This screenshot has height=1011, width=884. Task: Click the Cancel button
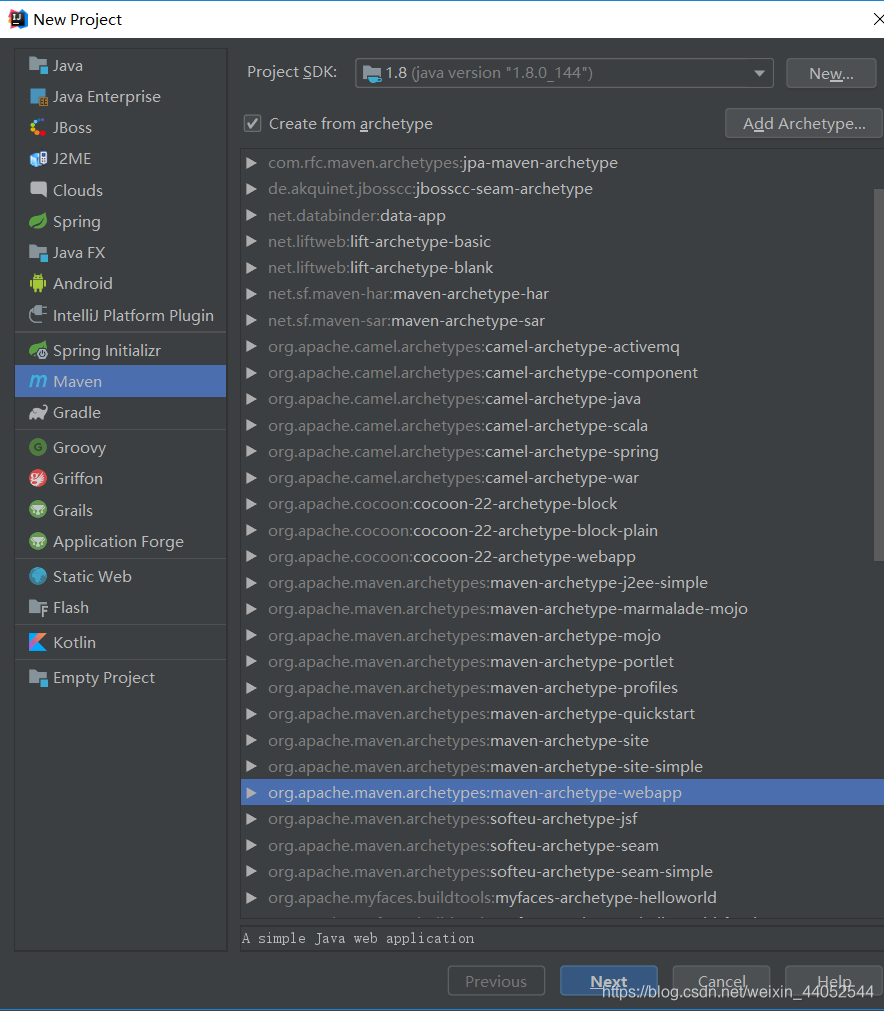tap(722, 981)
